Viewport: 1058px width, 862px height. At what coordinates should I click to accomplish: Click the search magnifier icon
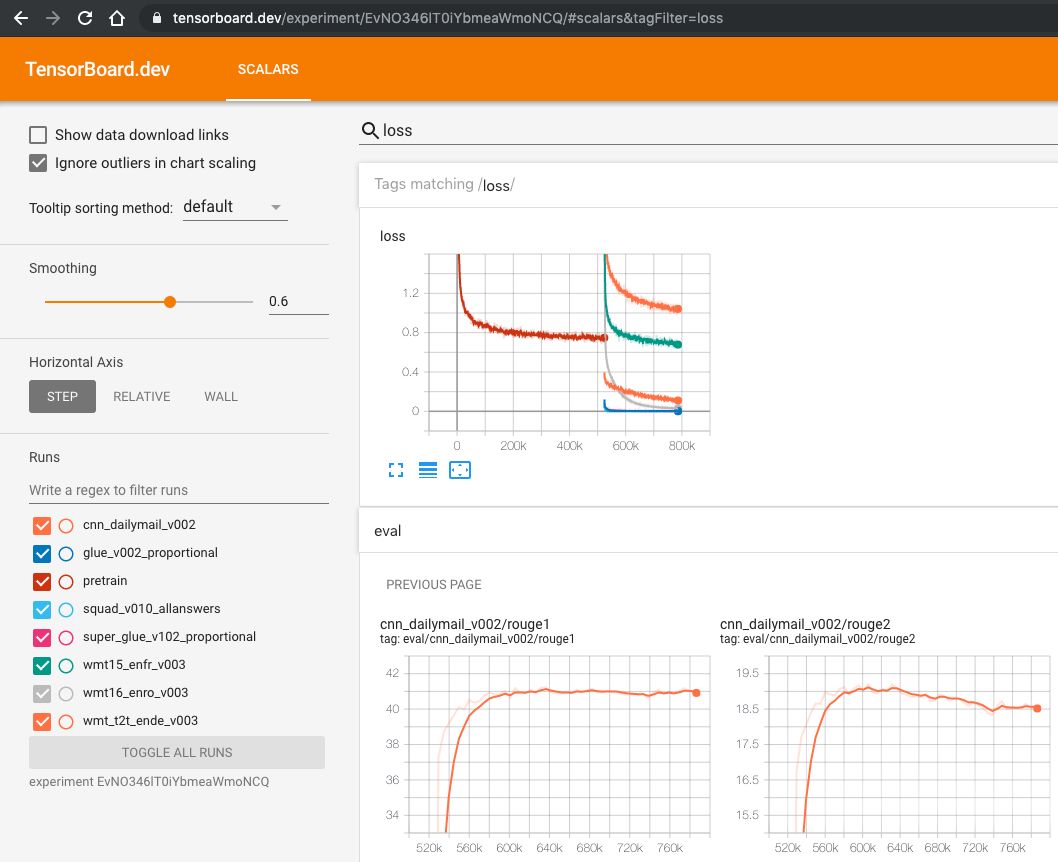(370, 130)
